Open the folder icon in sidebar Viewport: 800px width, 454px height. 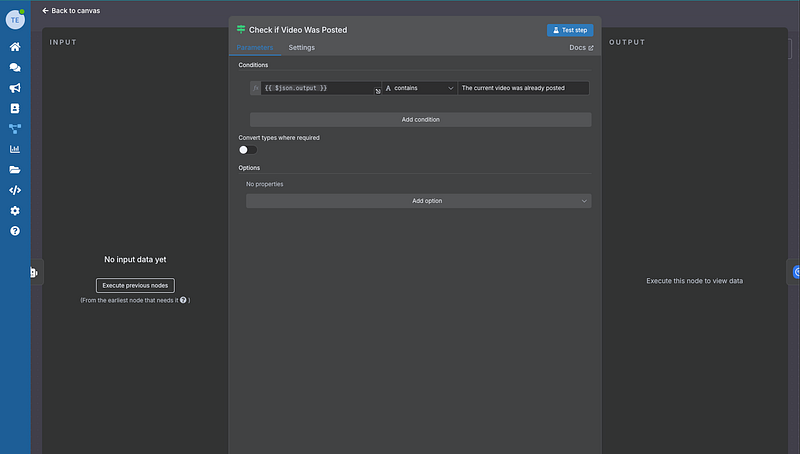[15, 170]
